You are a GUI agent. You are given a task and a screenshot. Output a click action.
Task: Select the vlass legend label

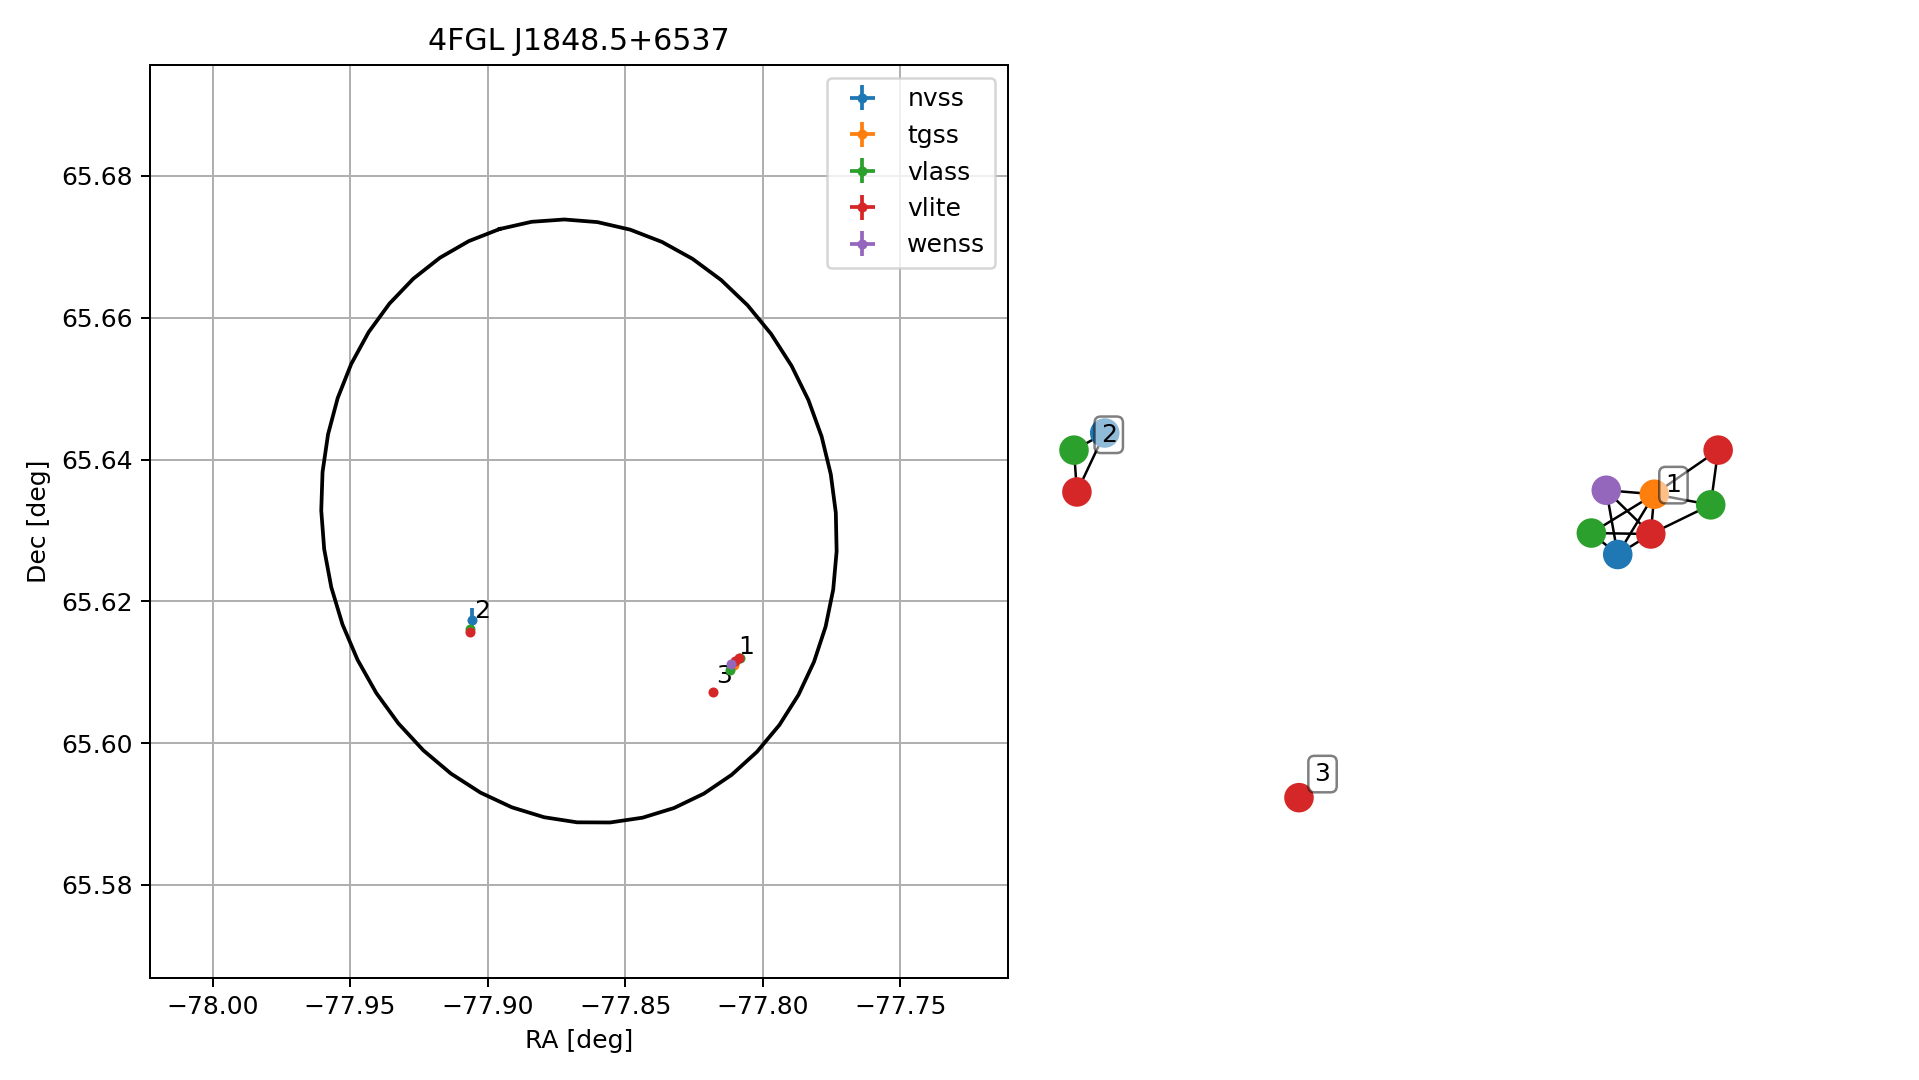click(x=938, y=171)
